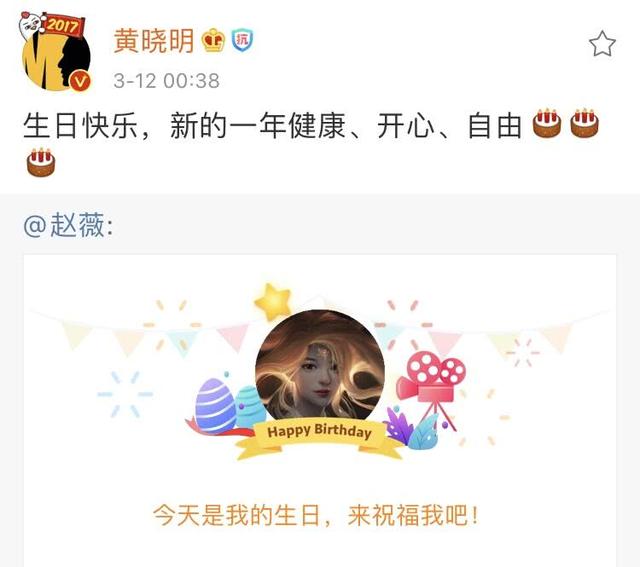The image size is (640, 567).
Task: Click the post text 生日快乐，新的一年健康
Action: tap(185, 125)
